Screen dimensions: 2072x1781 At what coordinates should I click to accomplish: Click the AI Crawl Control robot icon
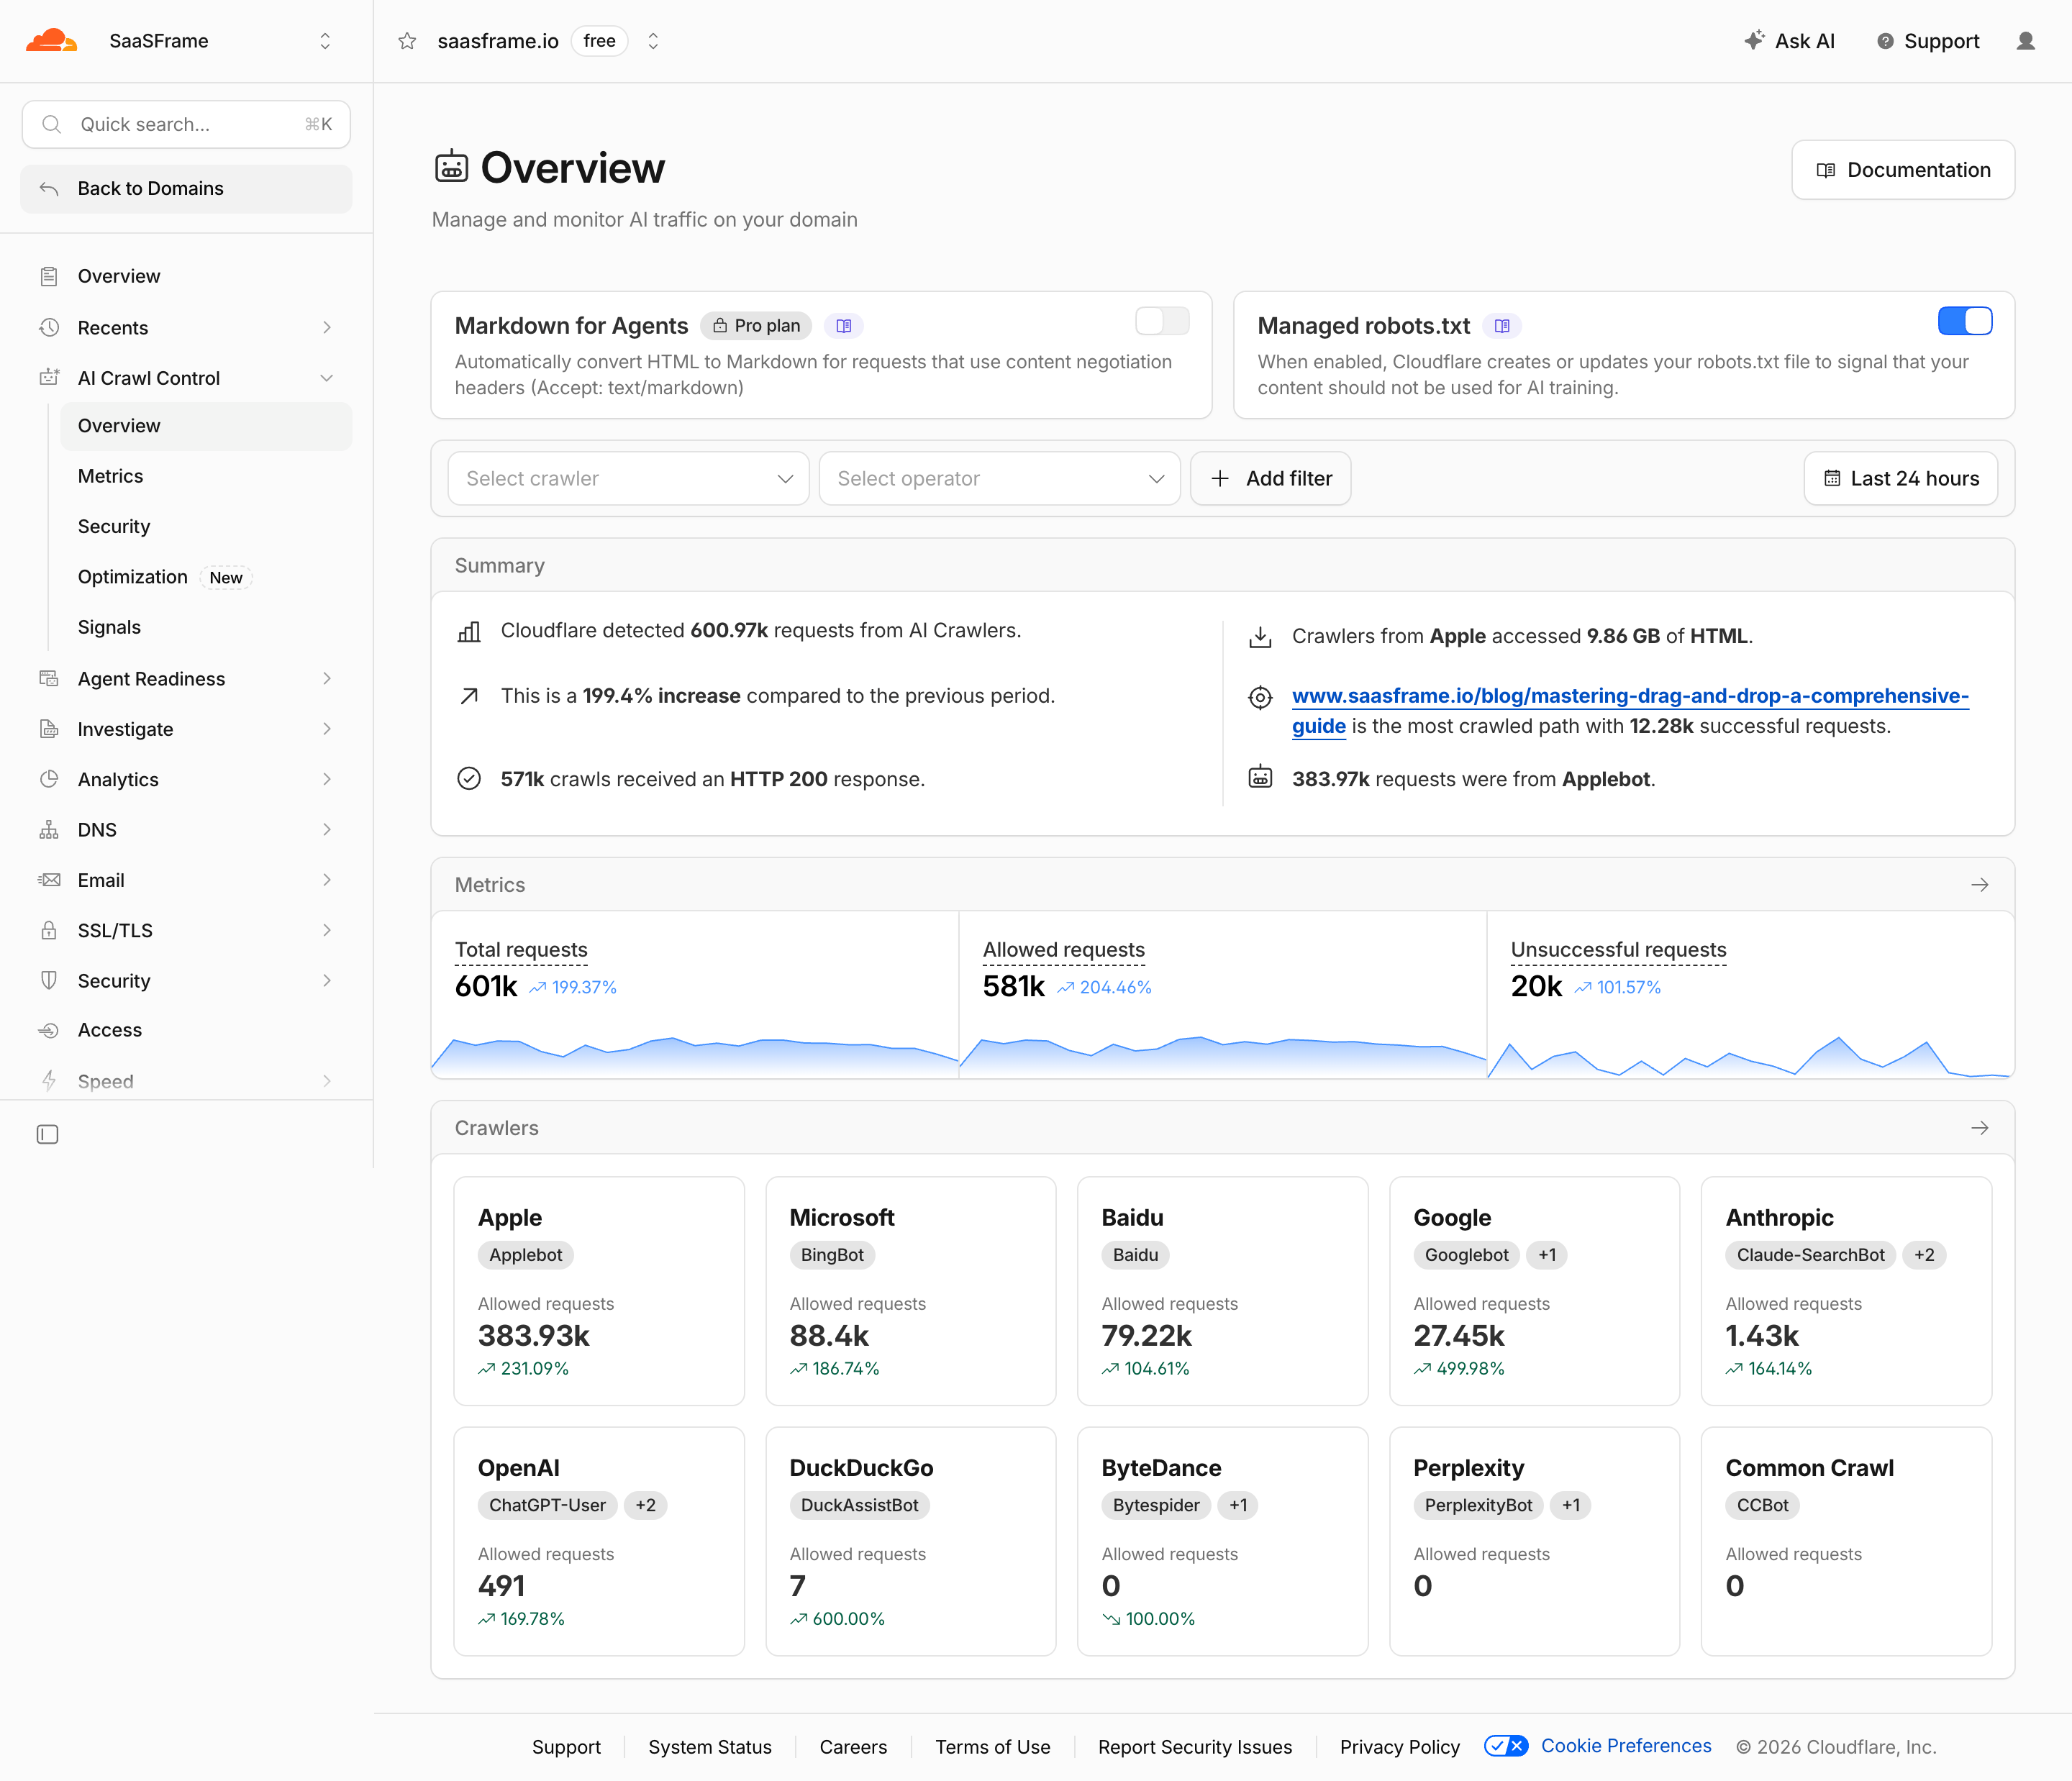49,378
